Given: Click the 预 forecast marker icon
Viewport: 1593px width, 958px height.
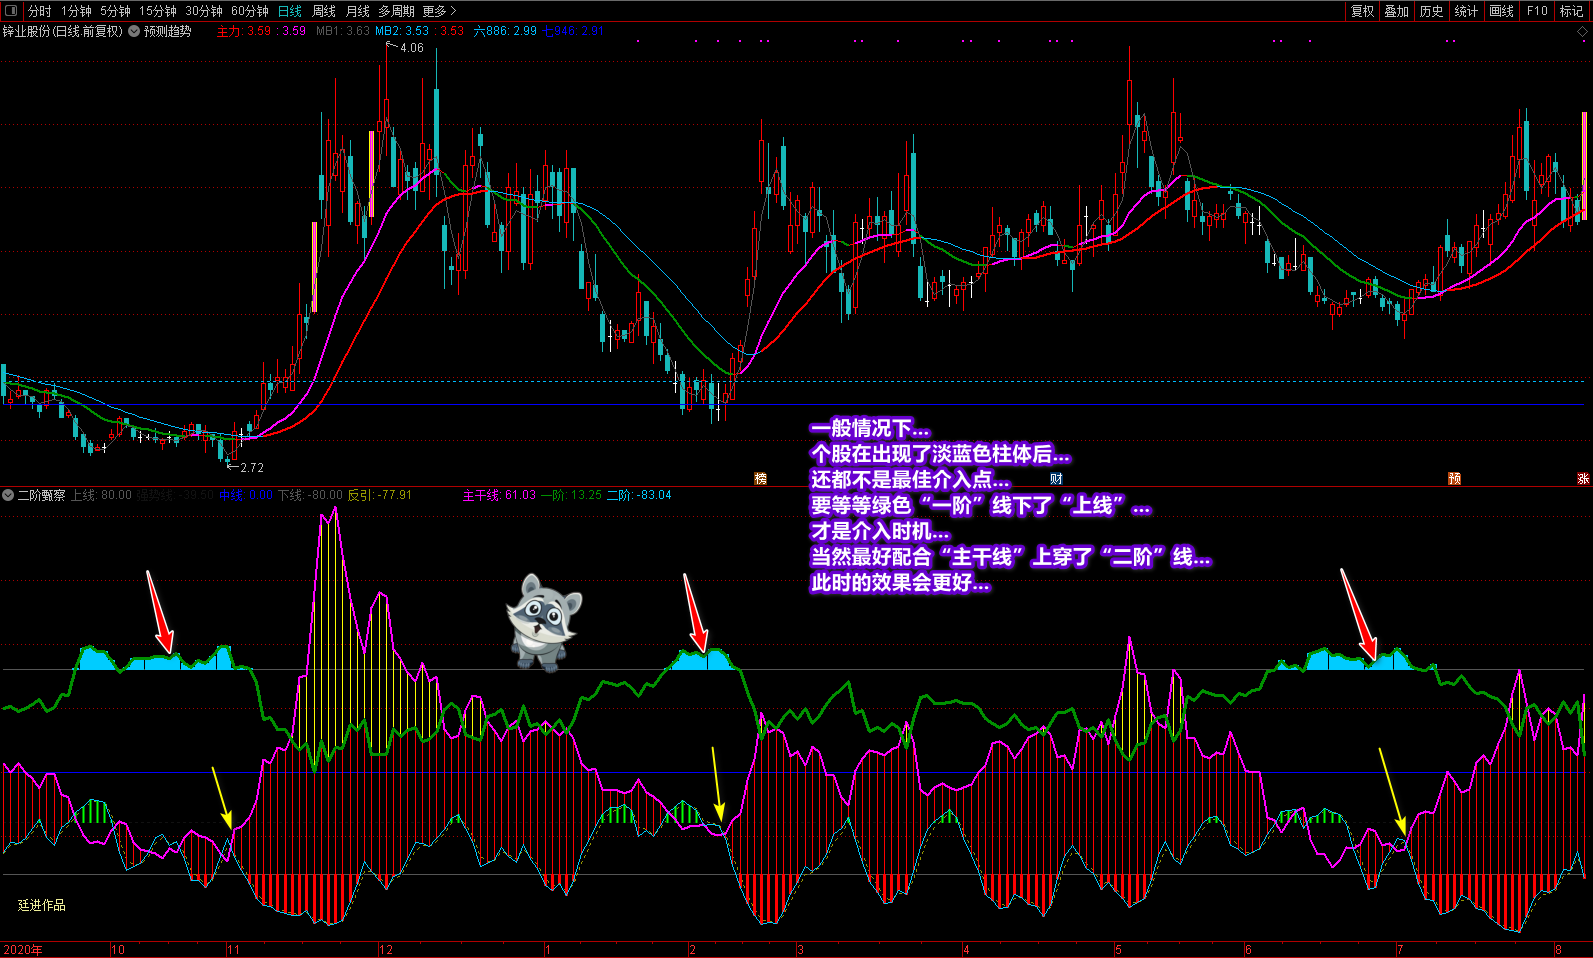Looking at the screenshot, I should [1454, 479].
